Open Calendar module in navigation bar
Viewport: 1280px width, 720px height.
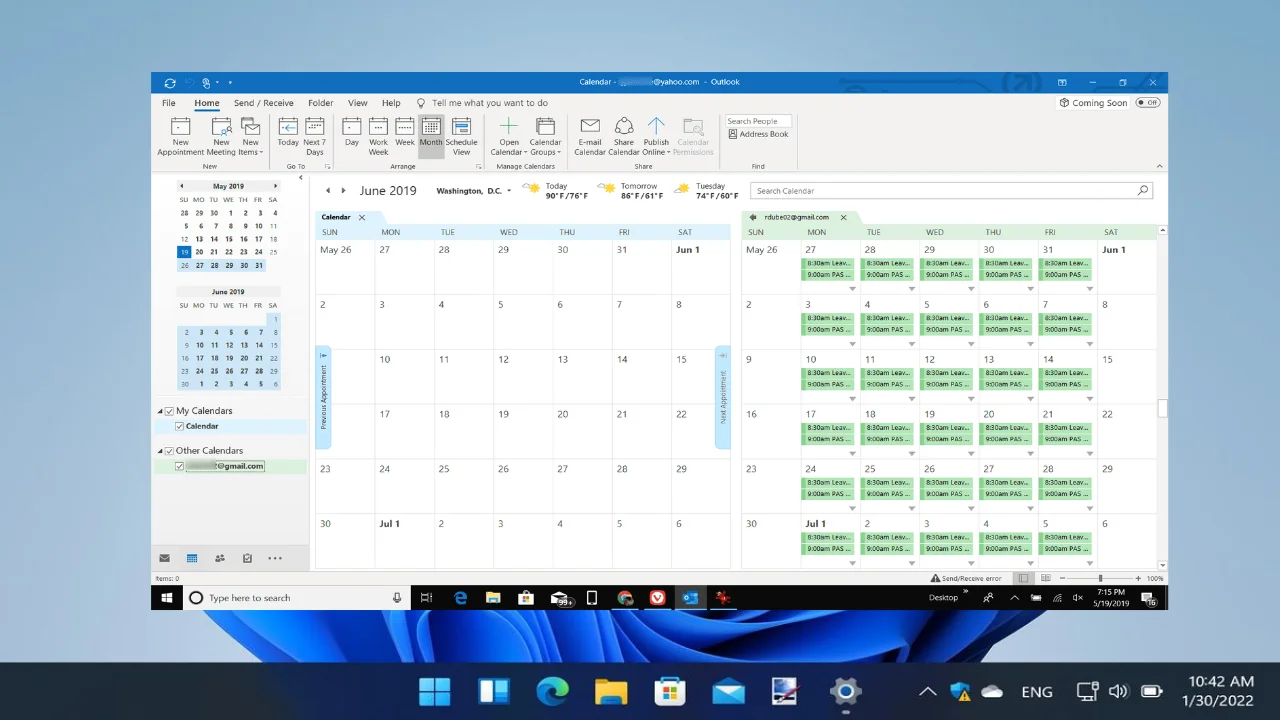pyautogui.click(x=192, y=558)
